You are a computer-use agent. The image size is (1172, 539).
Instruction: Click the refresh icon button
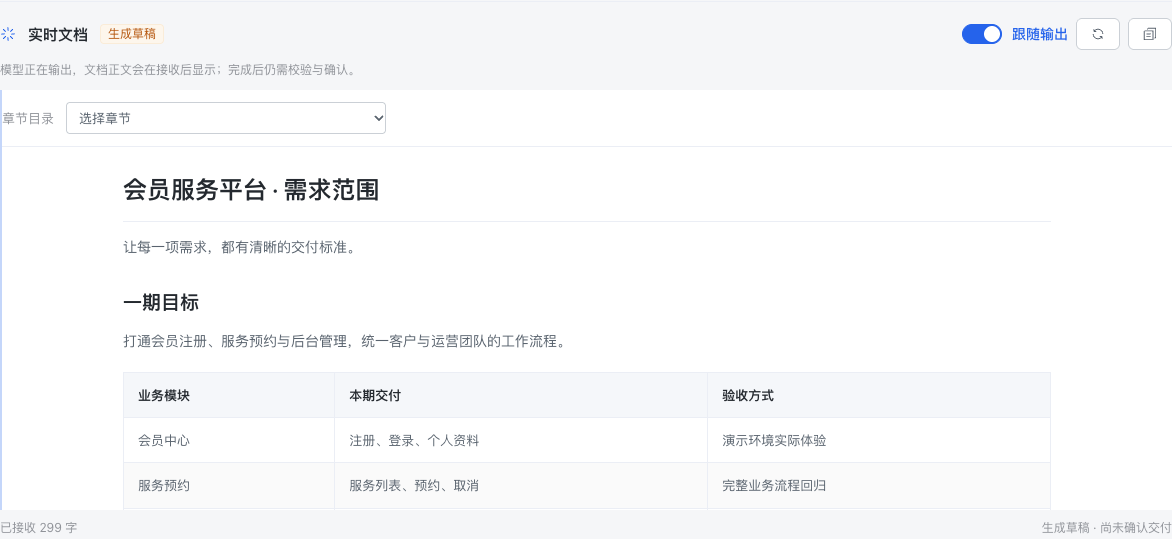pos(1097,34)
